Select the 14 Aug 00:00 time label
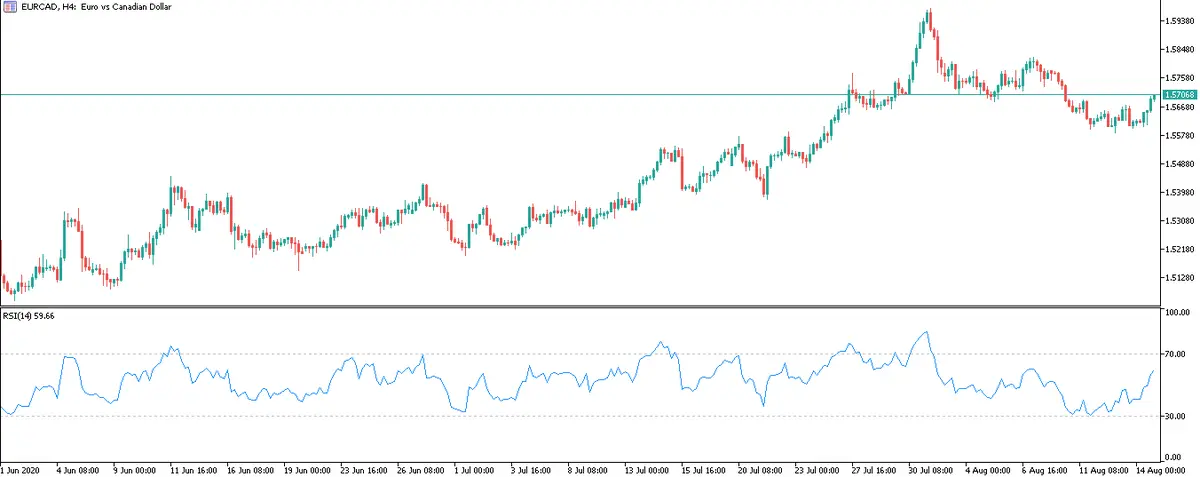1200x477 pixels. pyautogui.click(x=1147, y=468)
